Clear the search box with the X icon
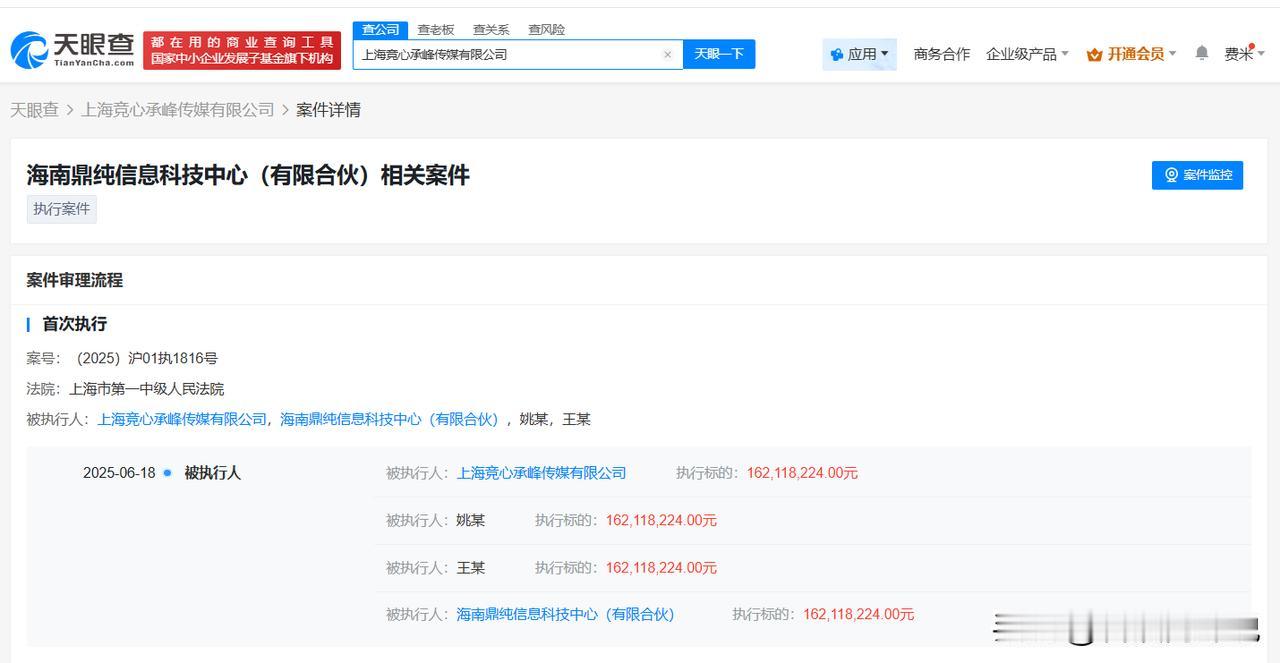The height and width of the screenshot is (663, 1280). click(x=668, y=55)
